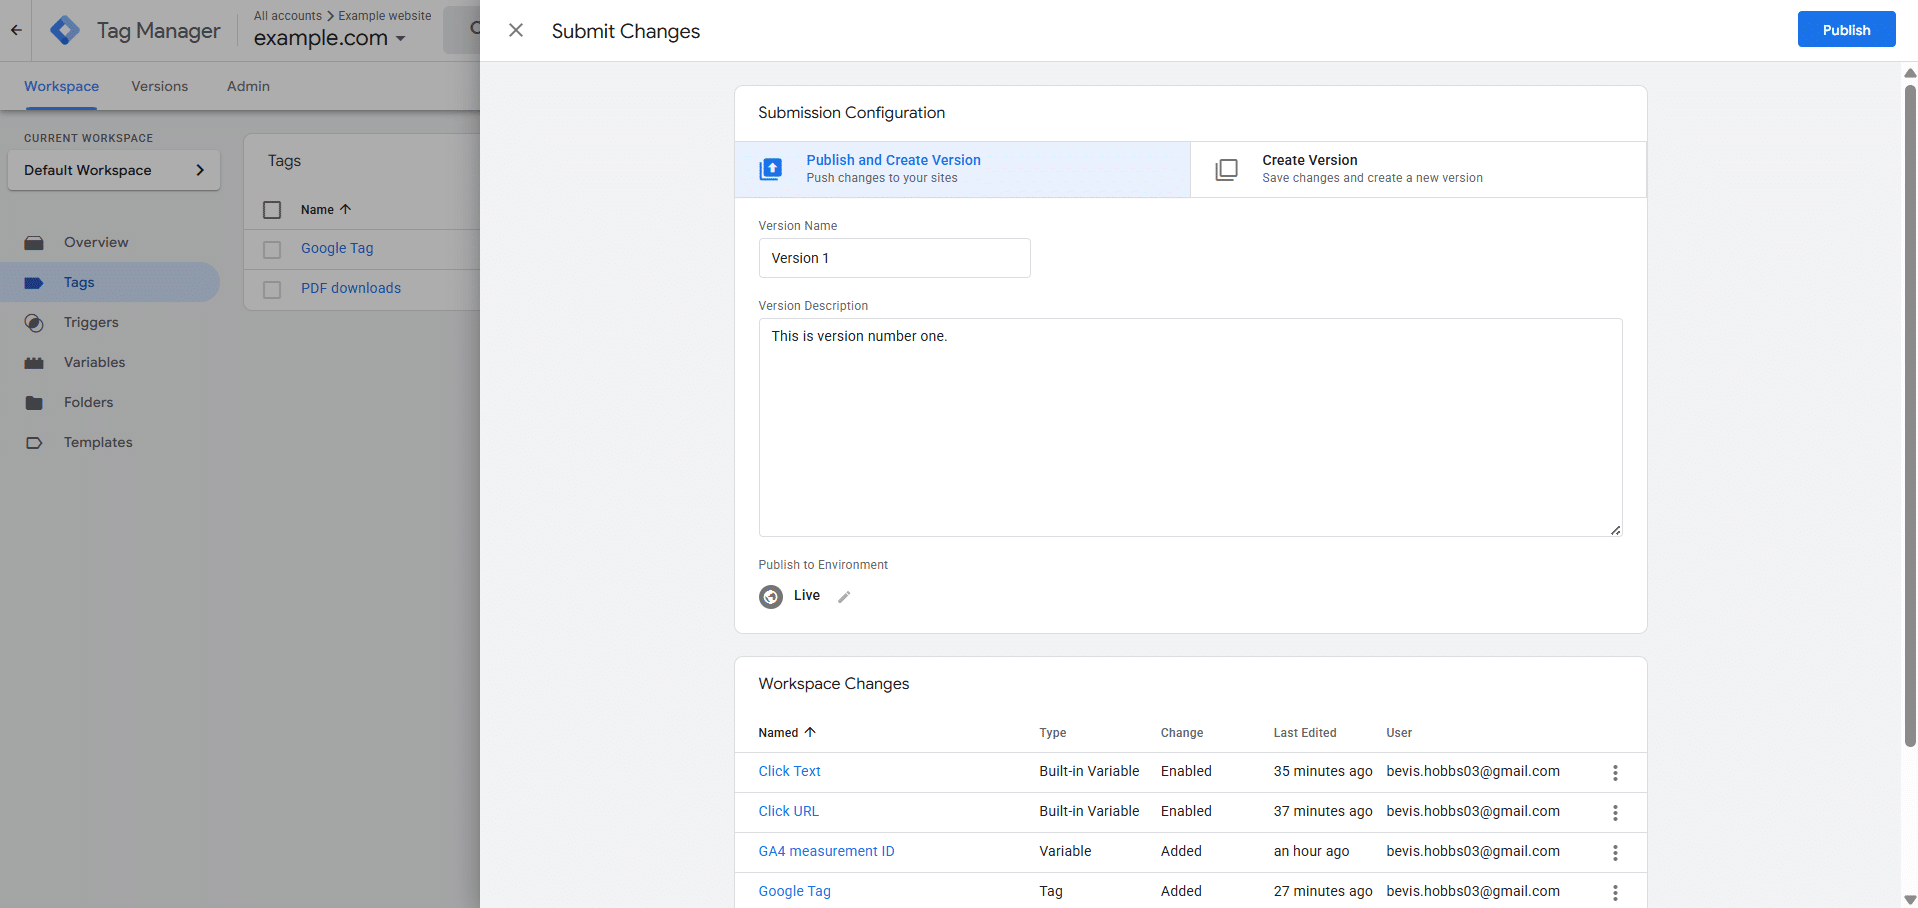Click the Variables sidebar icon
Screen dimensions: 1918x908
[x=34, y=362]
